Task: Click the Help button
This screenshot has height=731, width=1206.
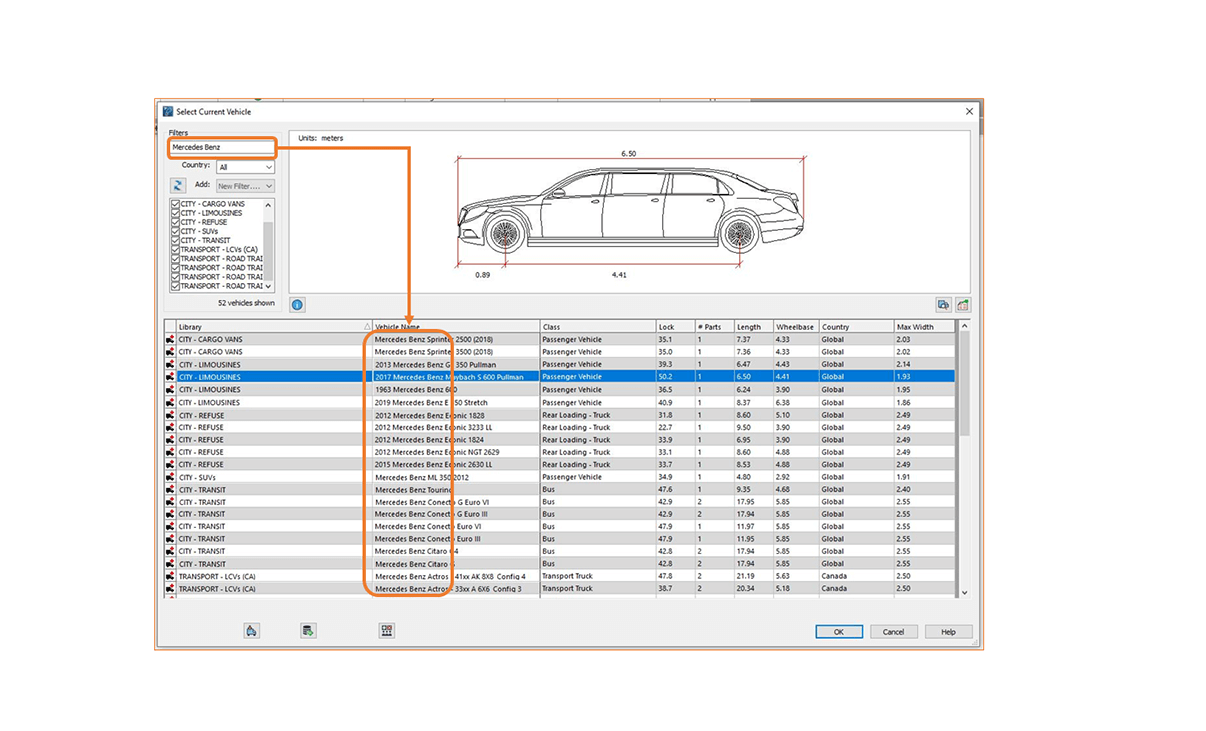Action: coord(947,631)
